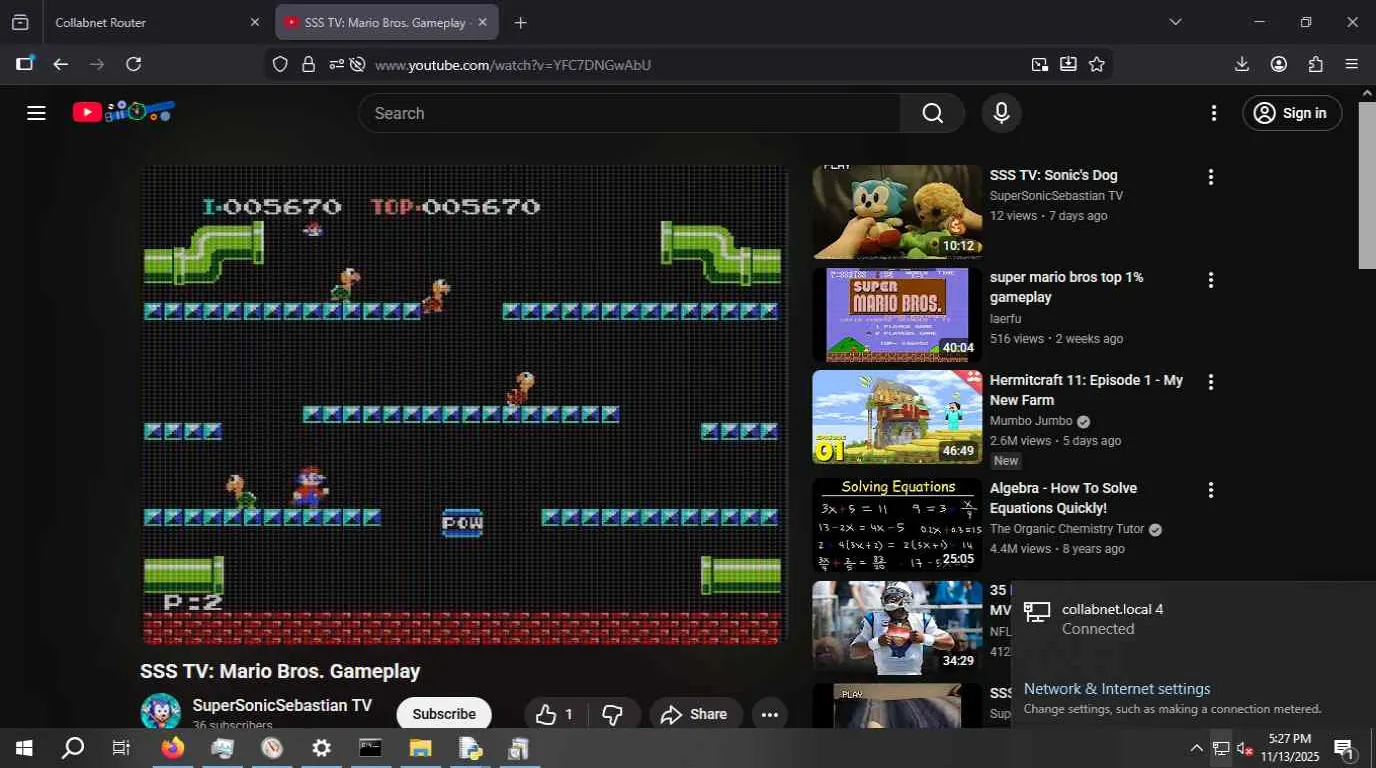Click the page scrollbar up arrow

[1367, 94]
